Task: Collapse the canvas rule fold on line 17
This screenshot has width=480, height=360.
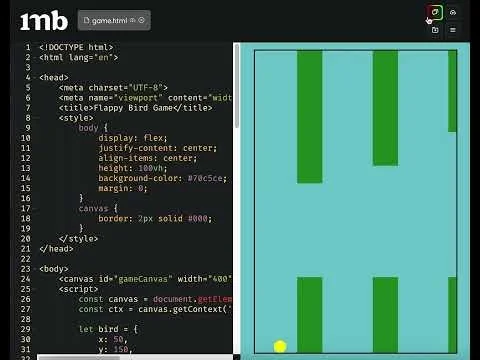Action: 35,209
